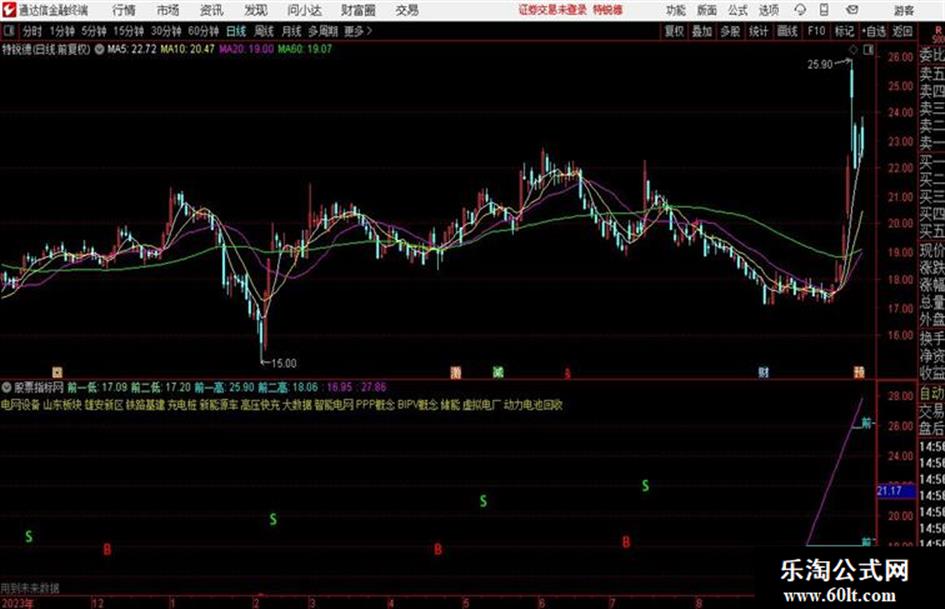Click the 画线 draw-line toolbar button

coord(787,31)
